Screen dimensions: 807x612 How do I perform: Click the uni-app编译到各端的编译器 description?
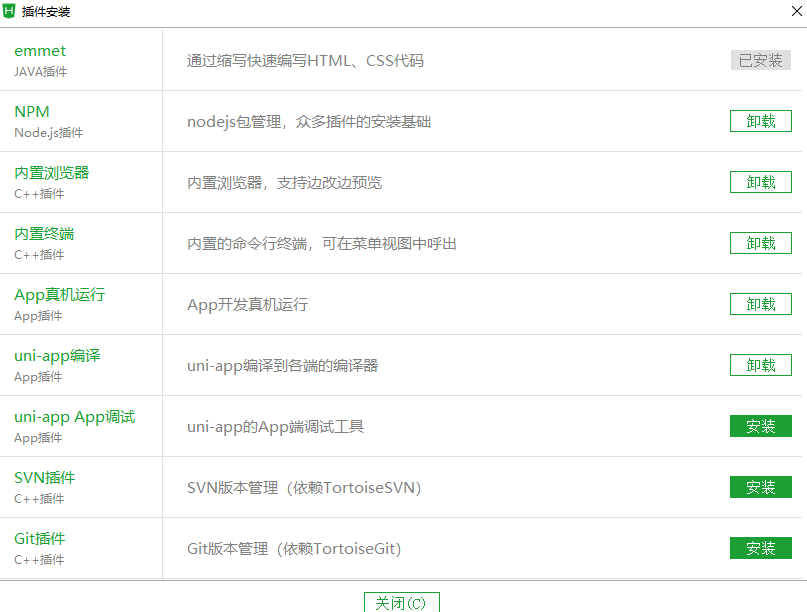coord(283,365)
